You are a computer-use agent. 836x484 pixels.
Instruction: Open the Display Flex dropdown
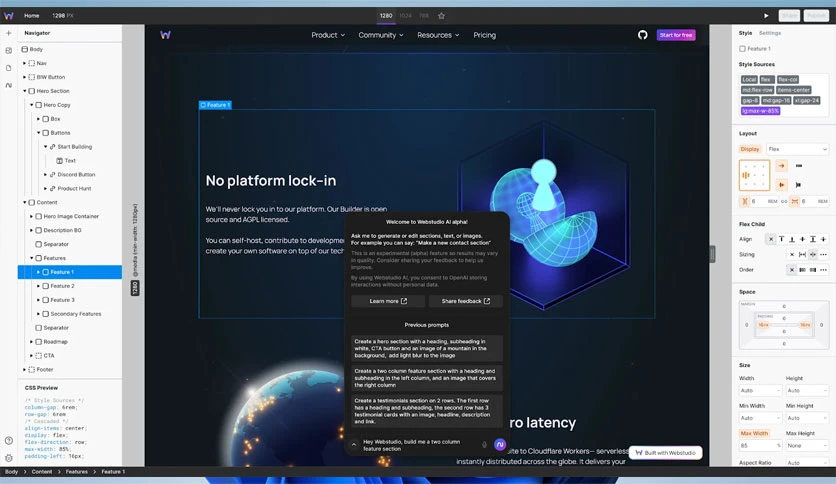point(797,149)
